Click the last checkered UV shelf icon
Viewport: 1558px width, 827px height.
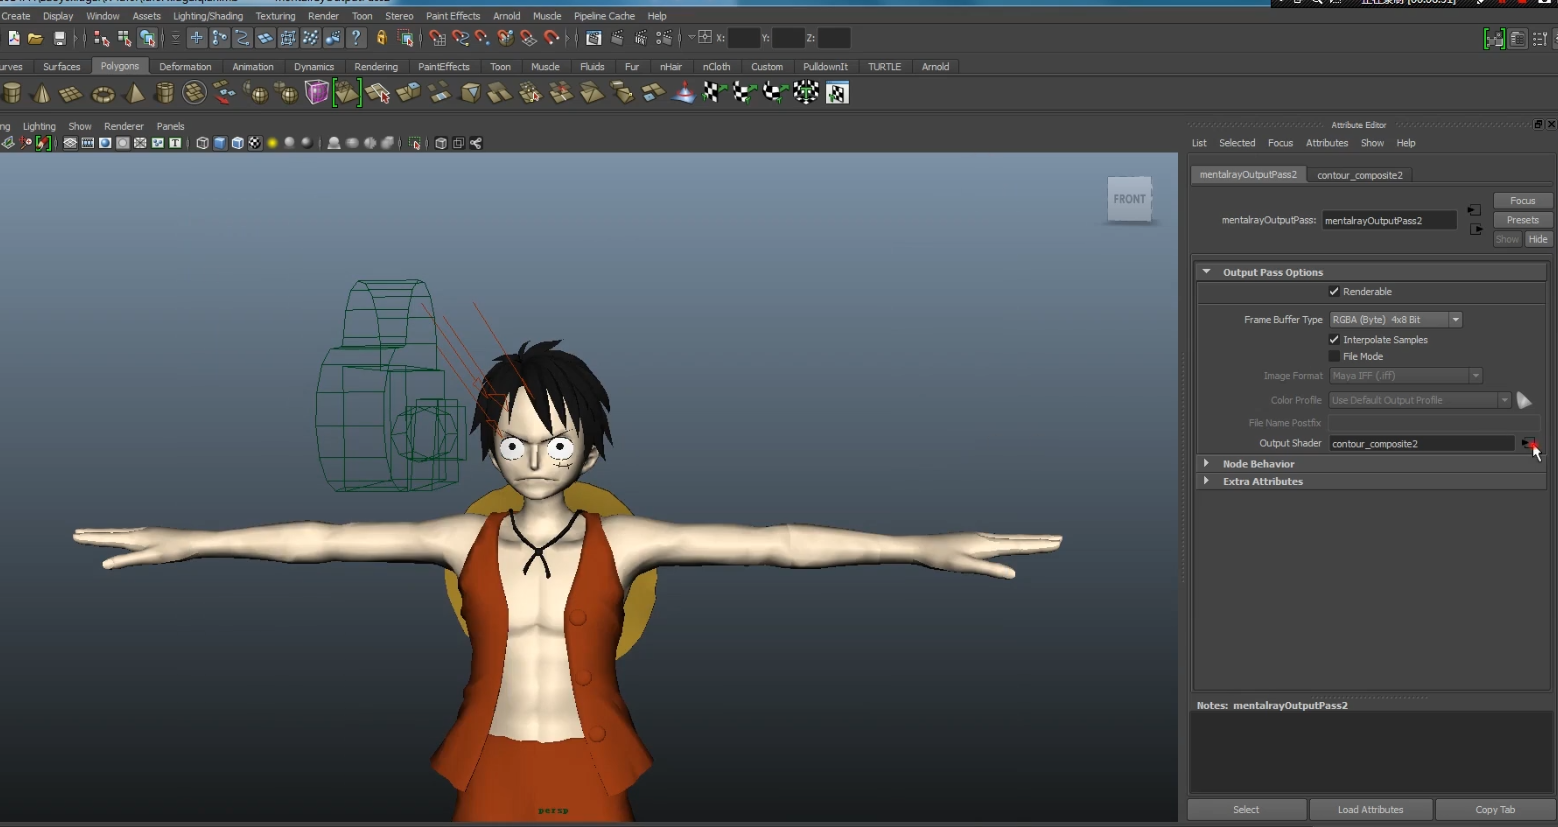[837, 93]
